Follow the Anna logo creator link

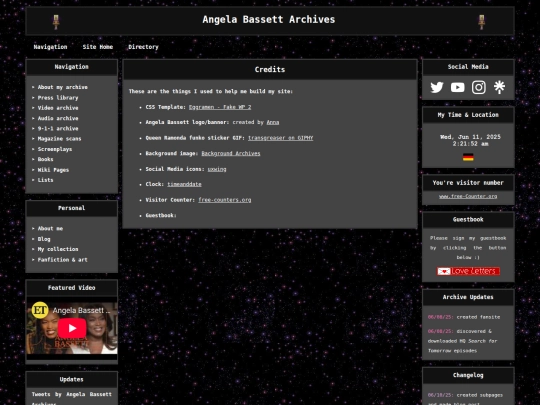(x=273, y=122)
